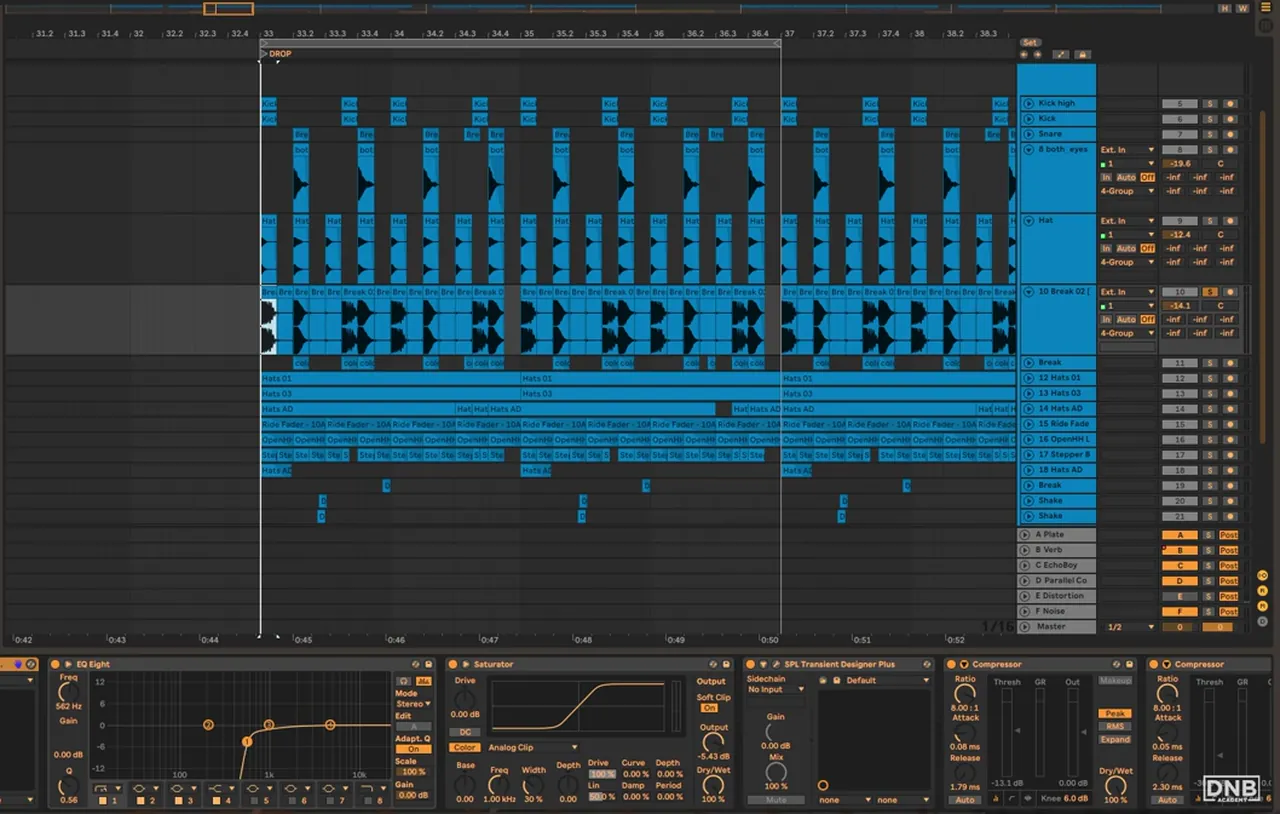Arm the Snare track for recording
This screenshot has width=1280, height=814.
pyautogui.click(x=1230, y=134)
